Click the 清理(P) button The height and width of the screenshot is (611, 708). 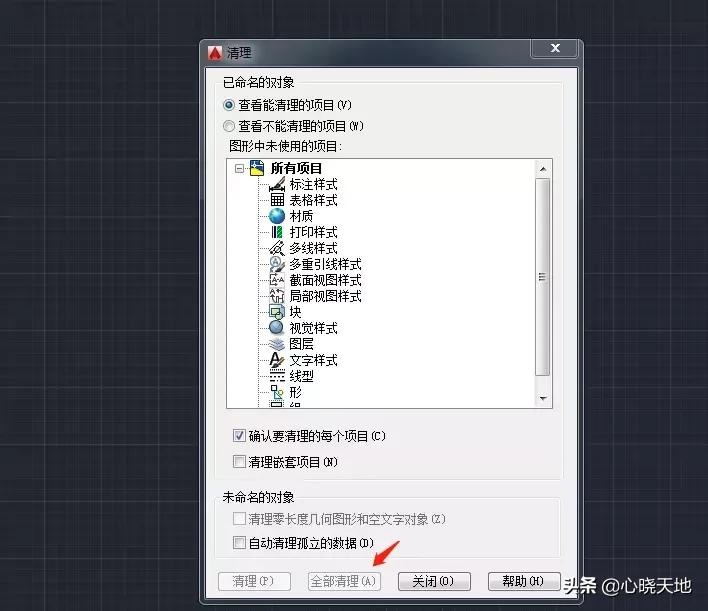(254, 581)
